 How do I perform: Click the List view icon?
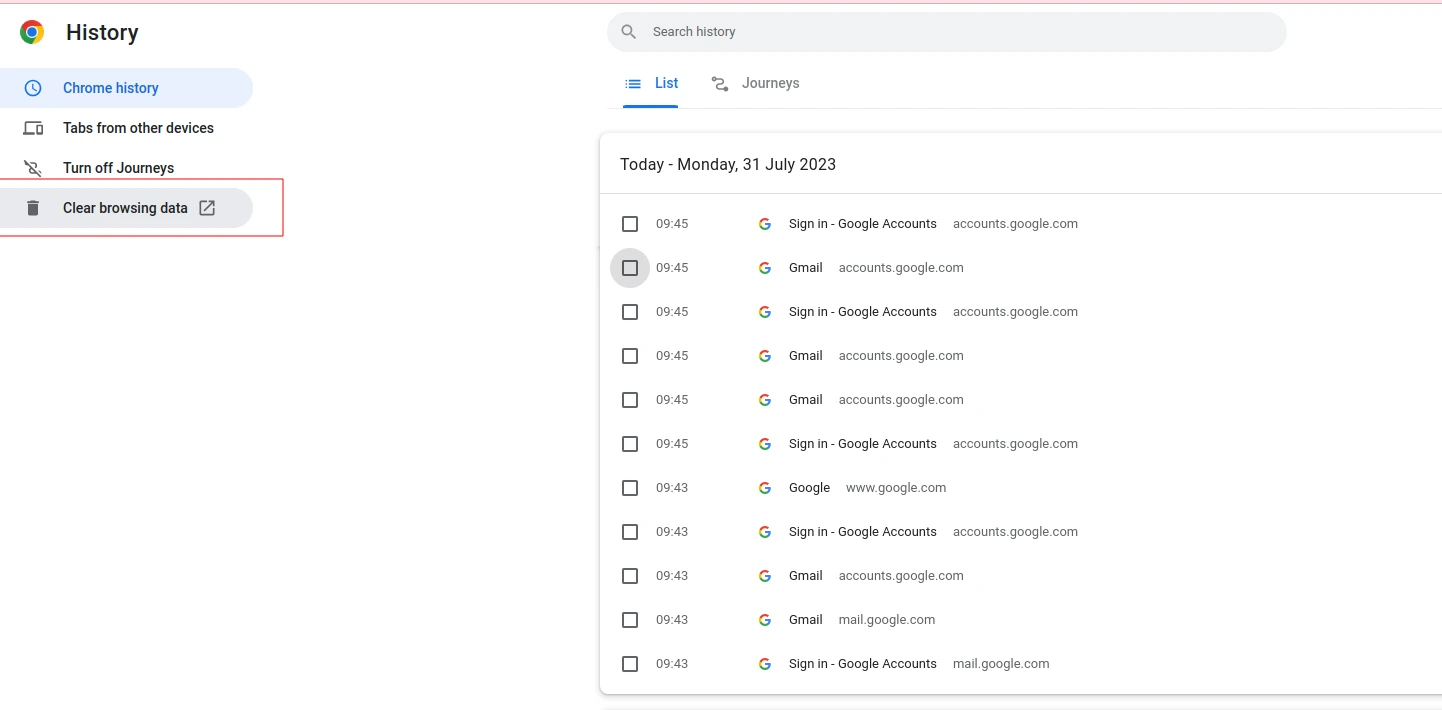pos(633,84)
